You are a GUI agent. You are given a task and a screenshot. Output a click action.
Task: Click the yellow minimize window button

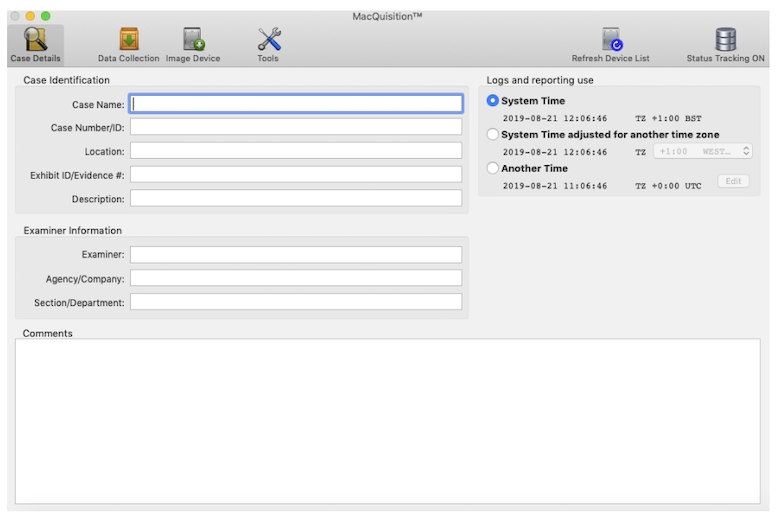(30, 16)
